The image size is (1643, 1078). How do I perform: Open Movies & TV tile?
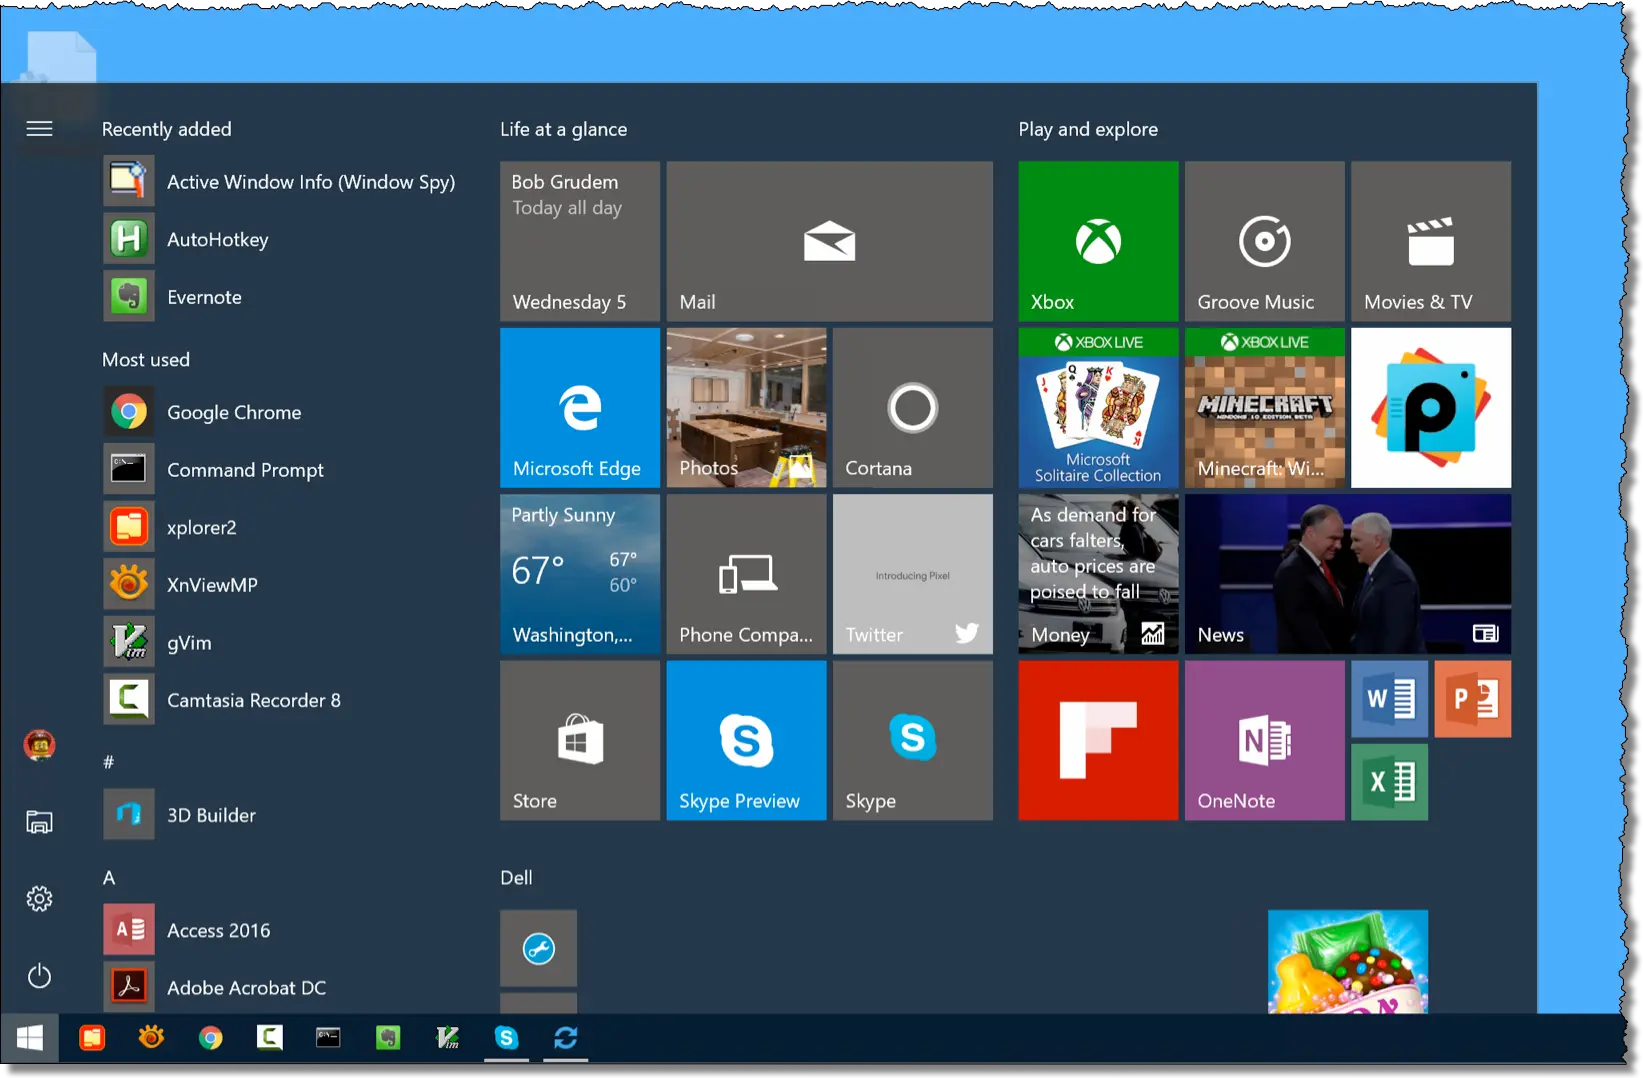pyautogui.click(x=1431, y=241)
